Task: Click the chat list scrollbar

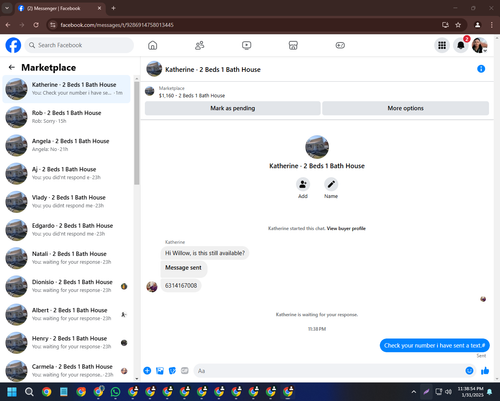Action: click(x=137, y=133)
